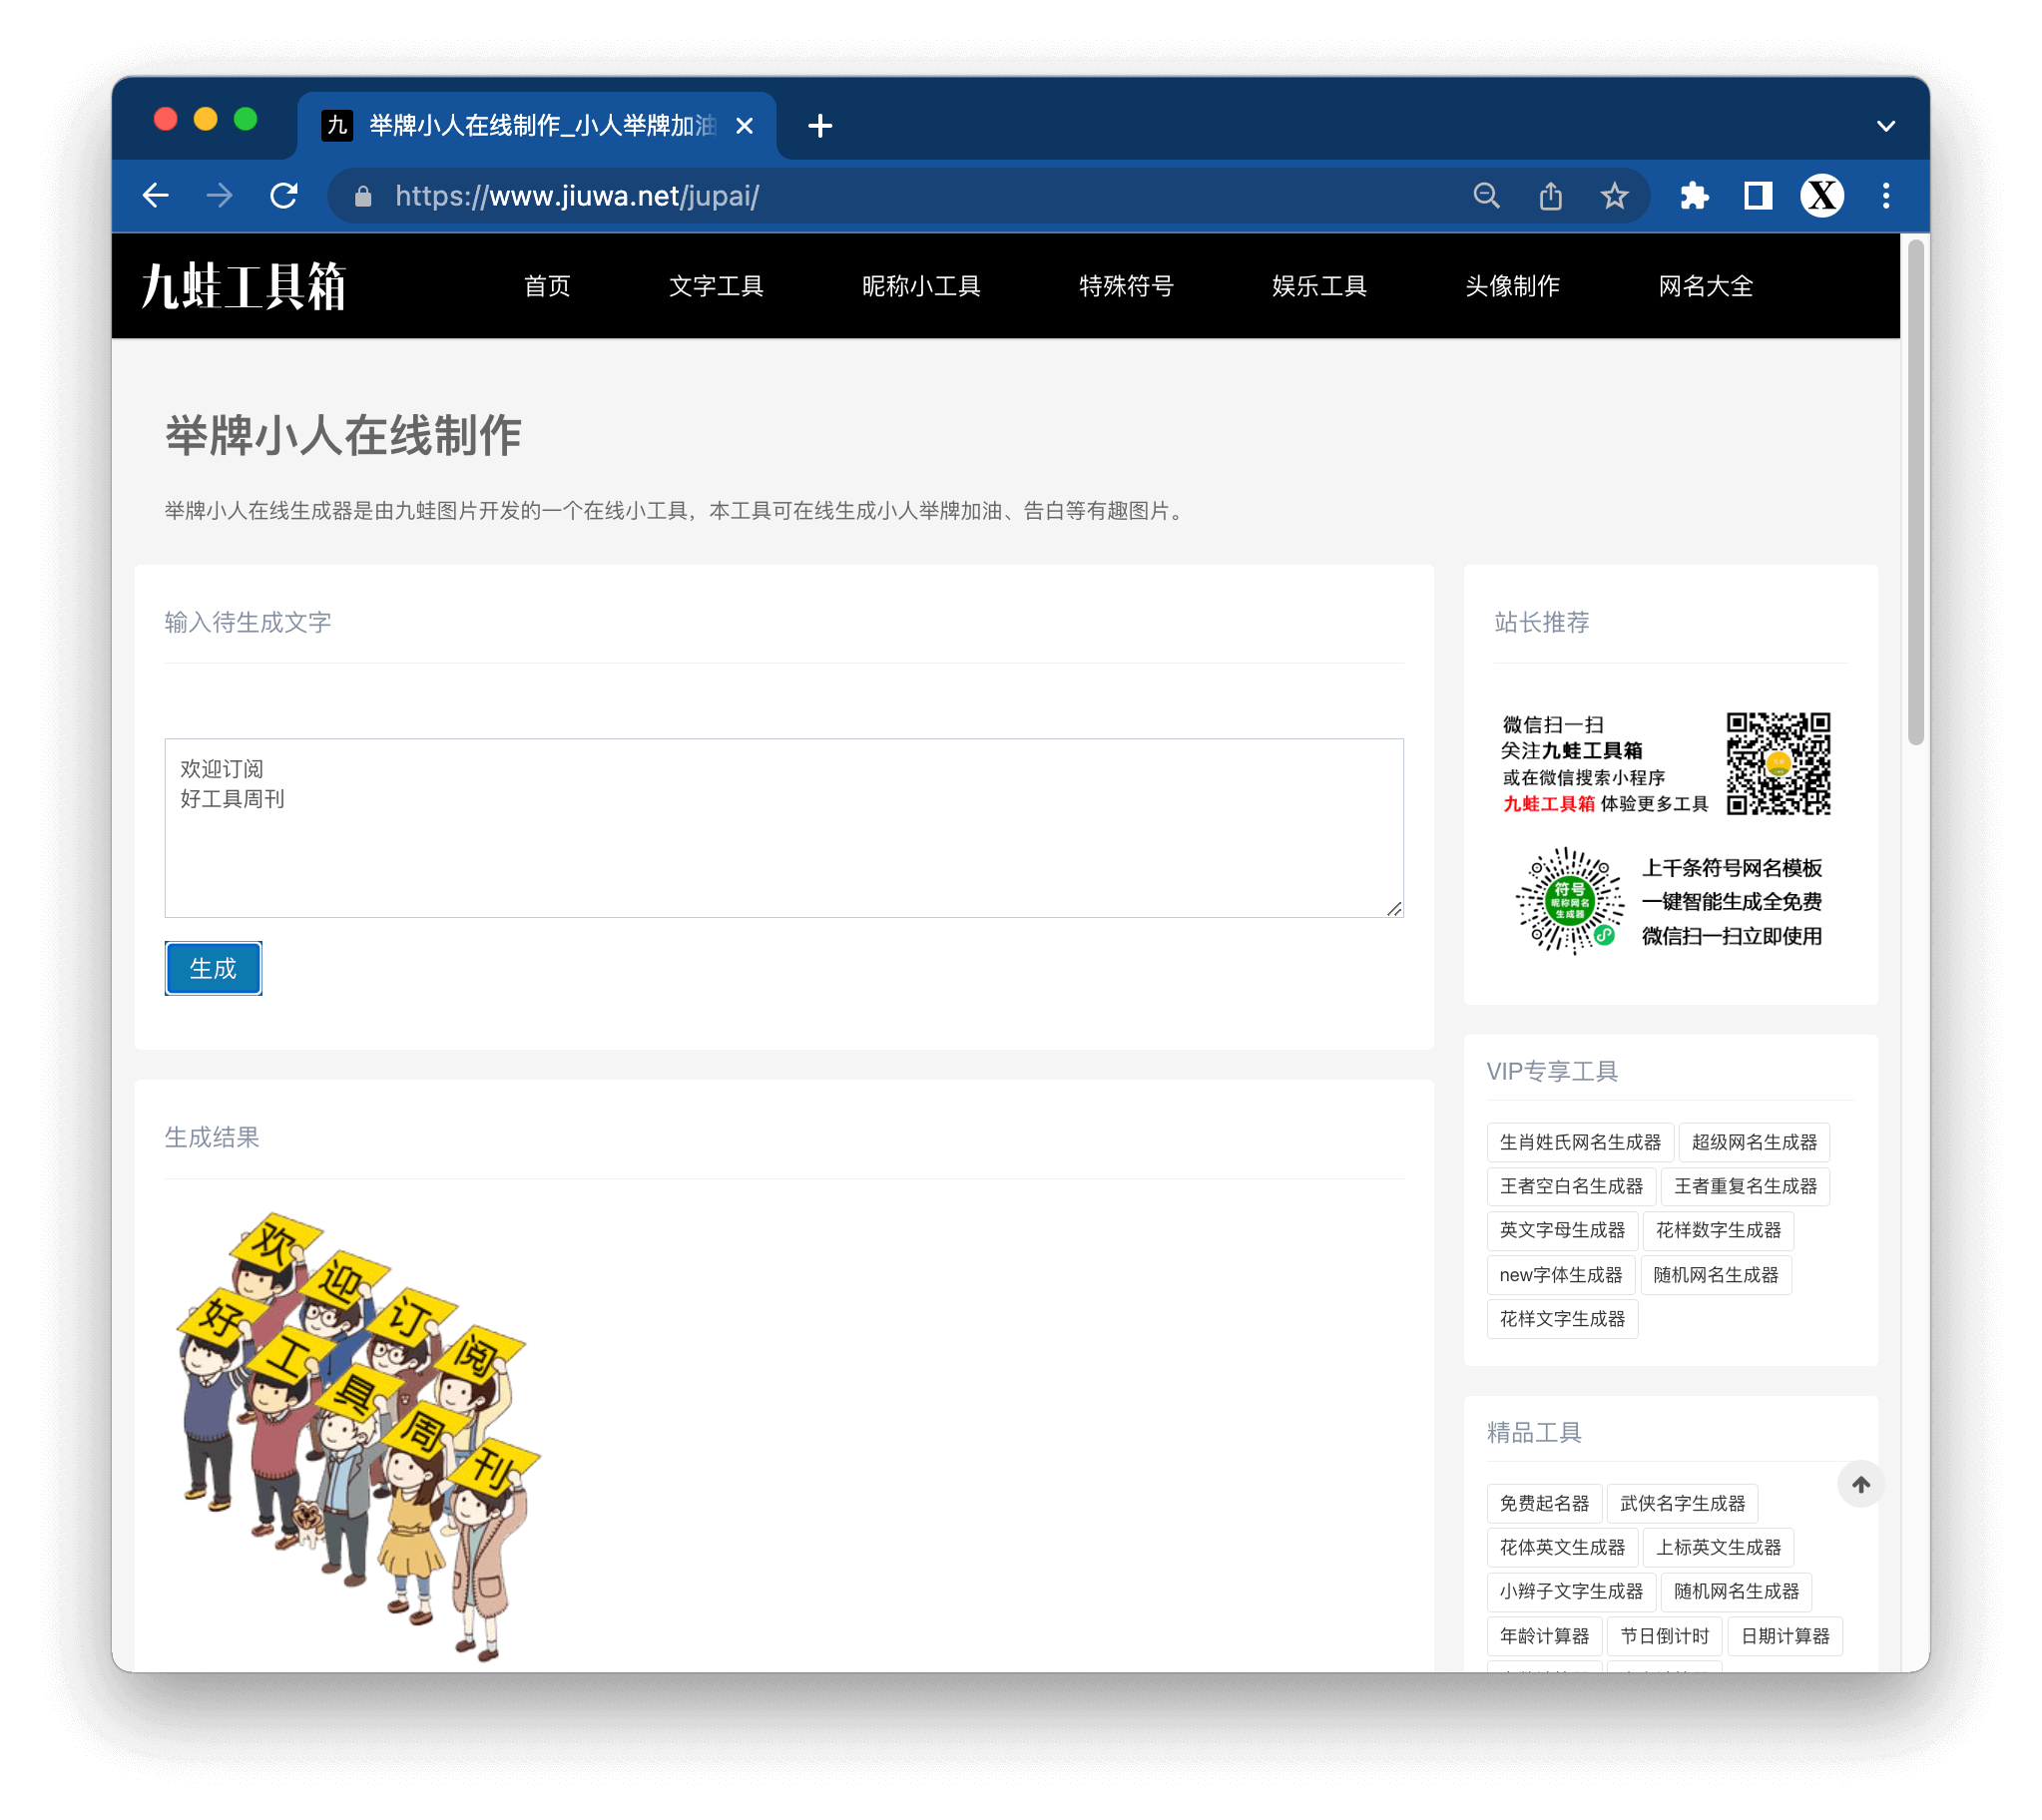Click the address bar URL

(577, 196)
